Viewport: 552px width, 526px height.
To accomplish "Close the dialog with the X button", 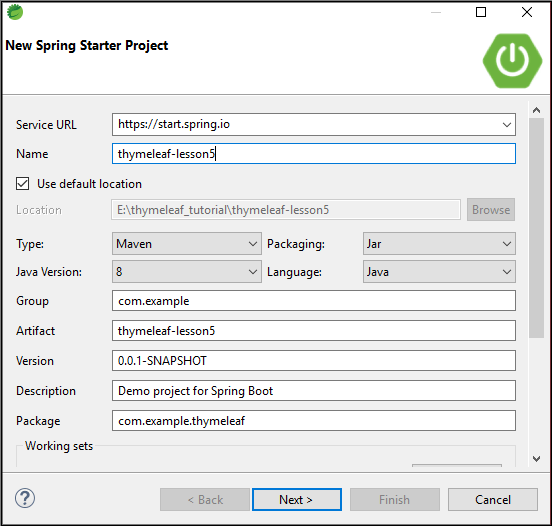I will [527, 12].
